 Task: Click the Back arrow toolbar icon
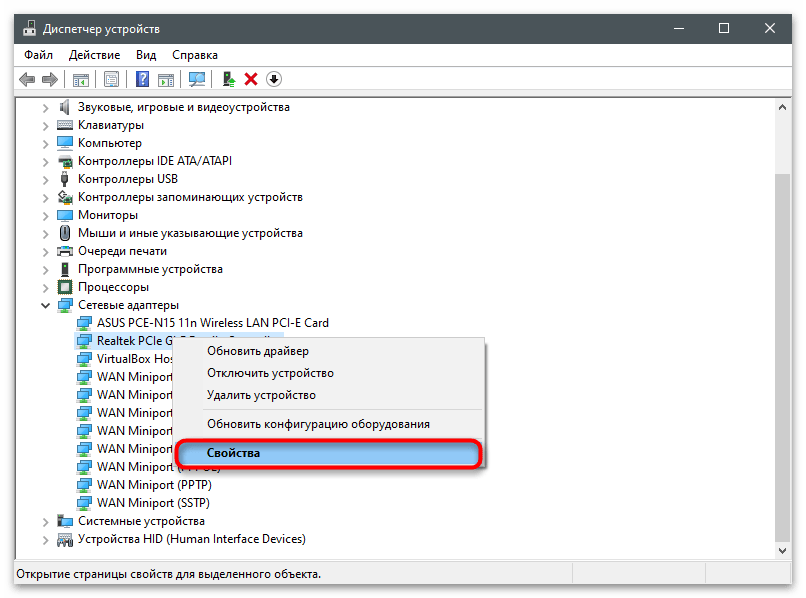pos(27,79)
